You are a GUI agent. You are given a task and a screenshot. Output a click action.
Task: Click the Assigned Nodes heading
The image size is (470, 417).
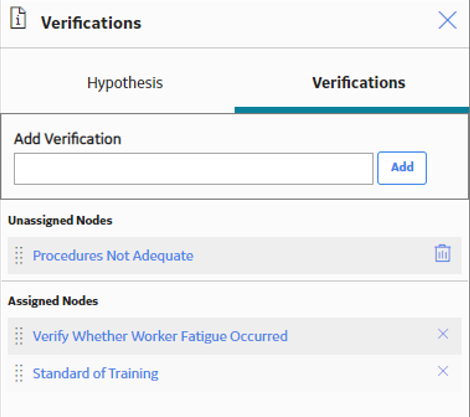point(53,301)
